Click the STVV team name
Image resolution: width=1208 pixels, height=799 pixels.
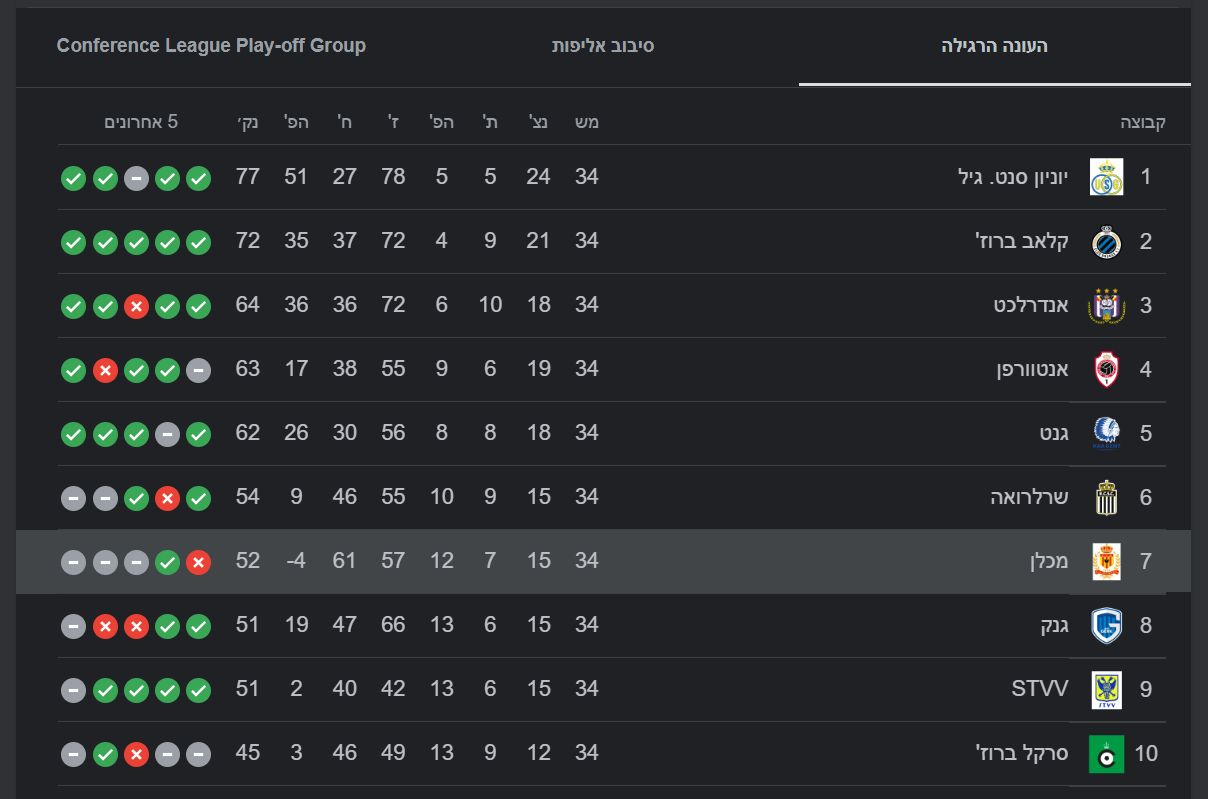[1040, 689]
